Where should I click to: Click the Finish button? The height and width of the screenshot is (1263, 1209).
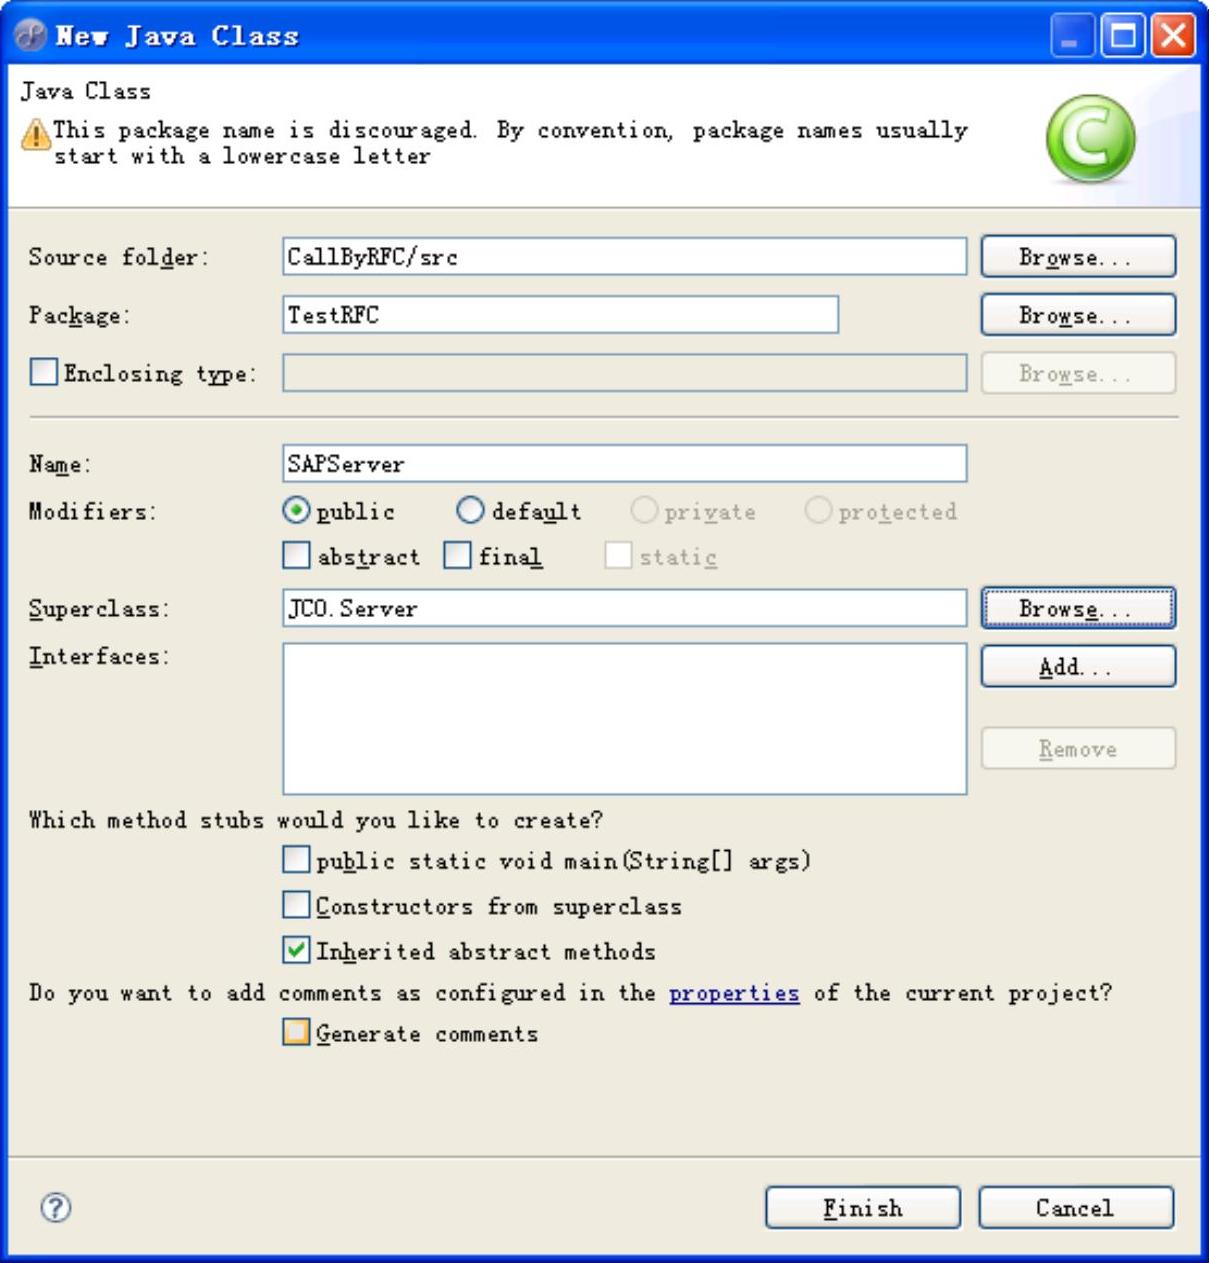coord(863,1208)
